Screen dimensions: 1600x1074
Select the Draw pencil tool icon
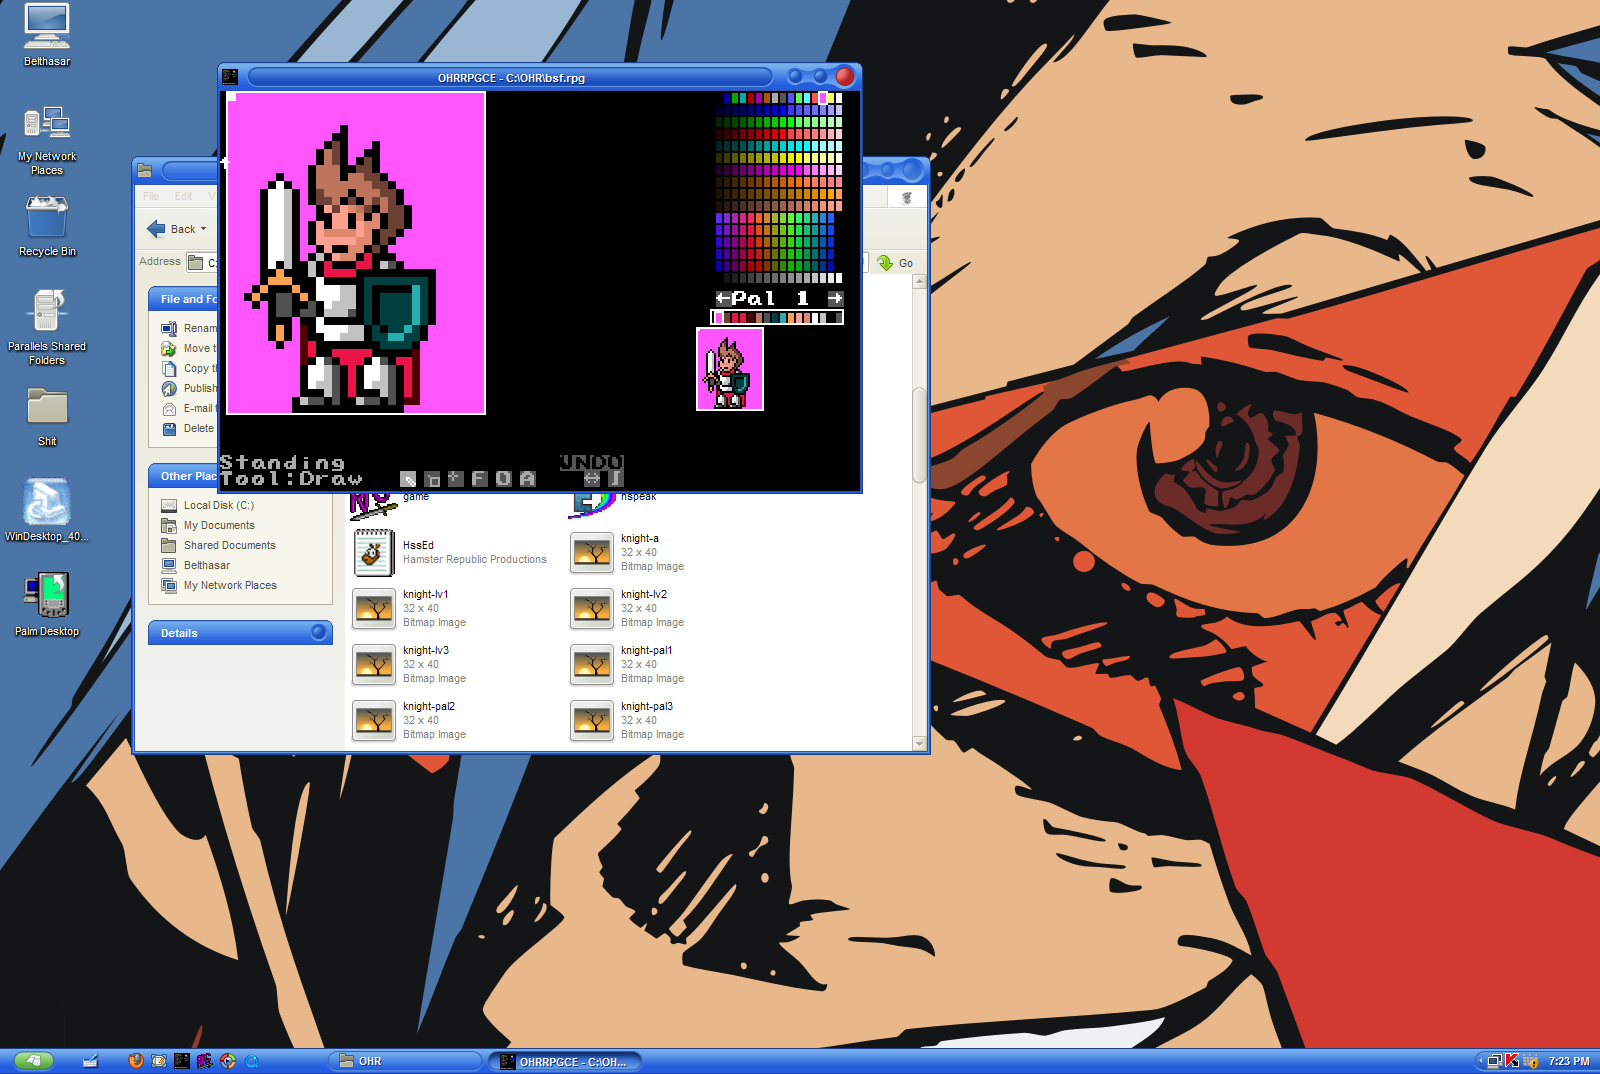tap(408, 479)
